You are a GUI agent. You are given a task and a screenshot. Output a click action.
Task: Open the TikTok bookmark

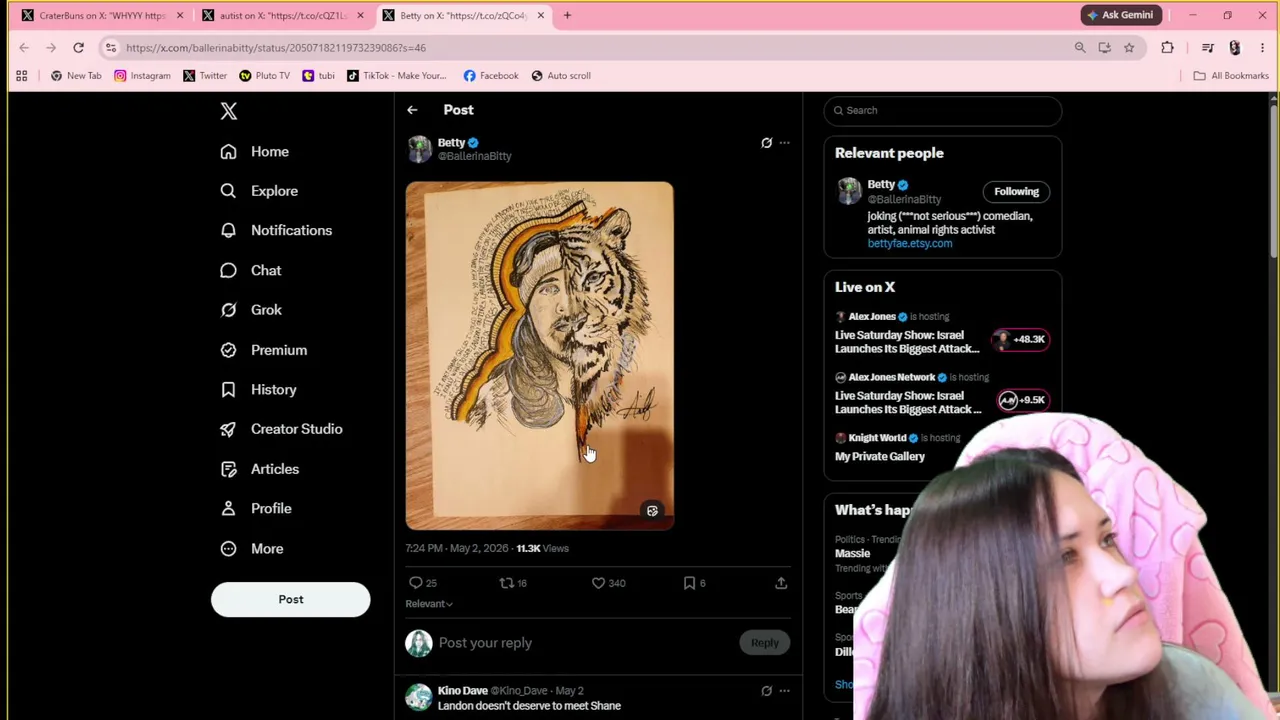396,76
